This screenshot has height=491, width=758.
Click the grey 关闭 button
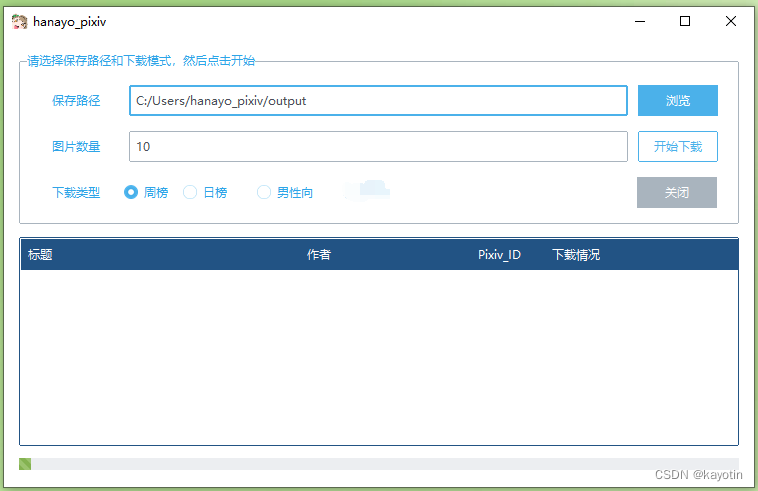point(677,192)
